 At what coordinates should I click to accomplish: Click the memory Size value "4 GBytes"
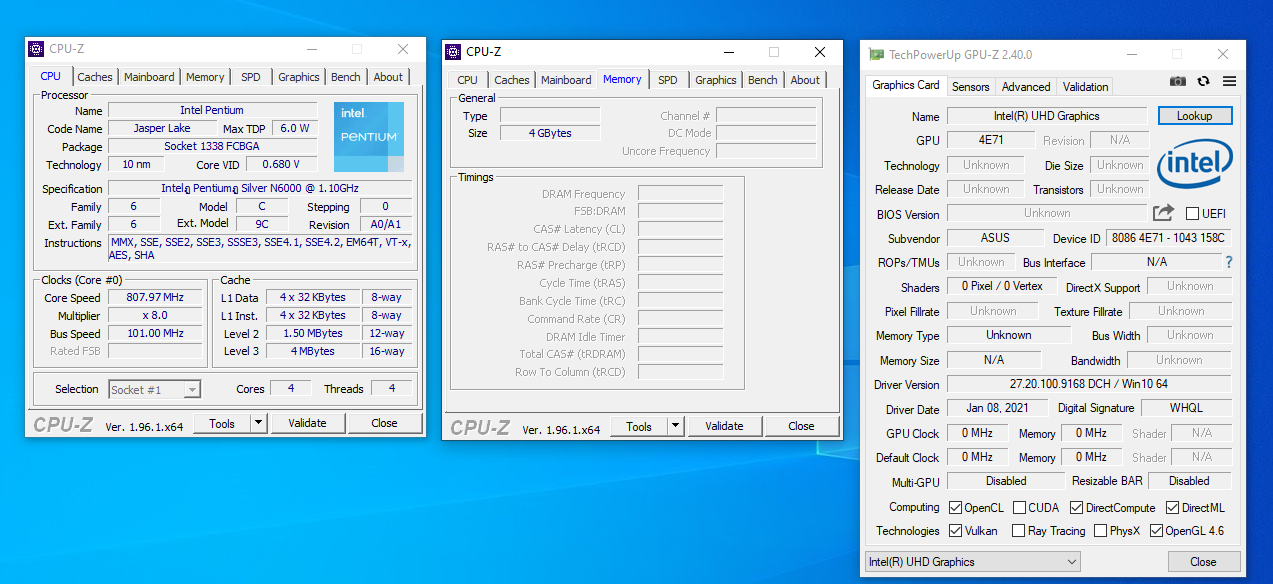point(550,133)
